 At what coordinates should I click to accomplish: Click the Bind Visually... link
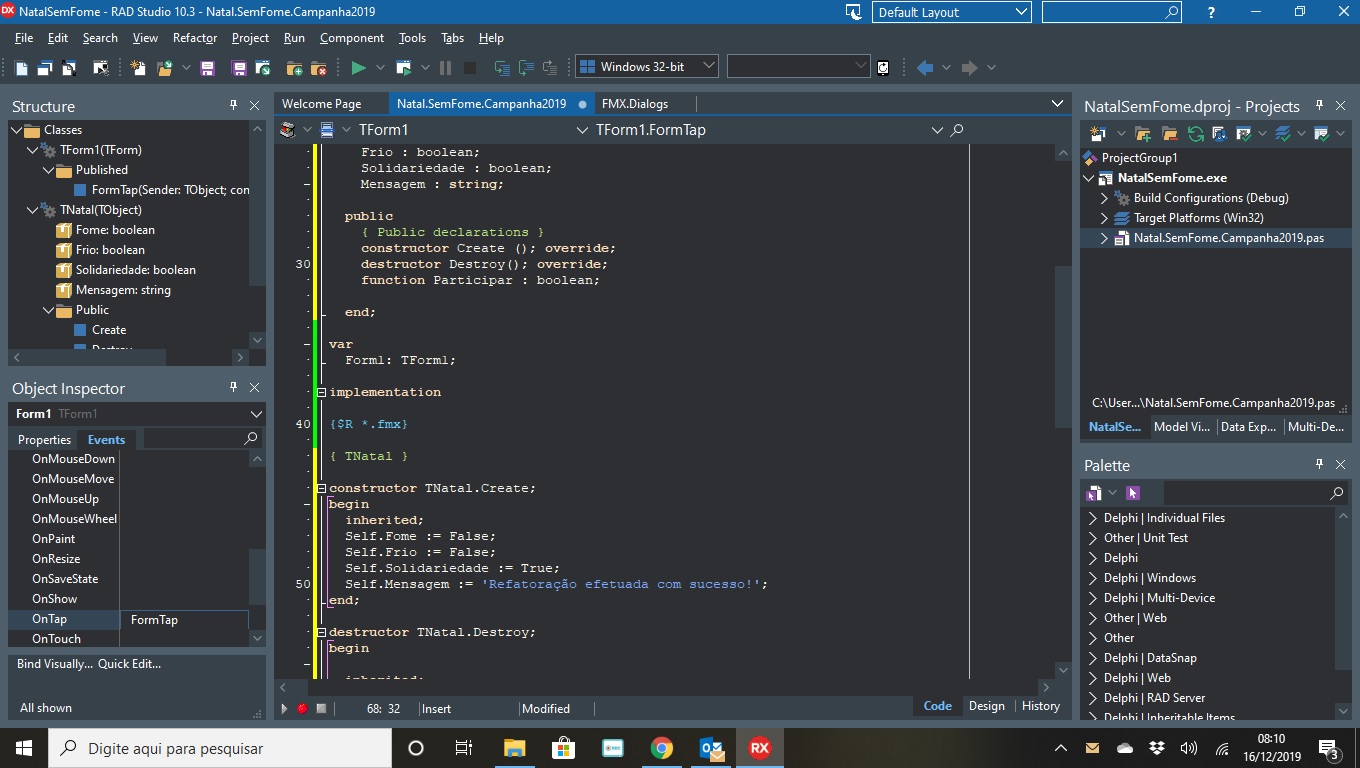coord(55,664)
